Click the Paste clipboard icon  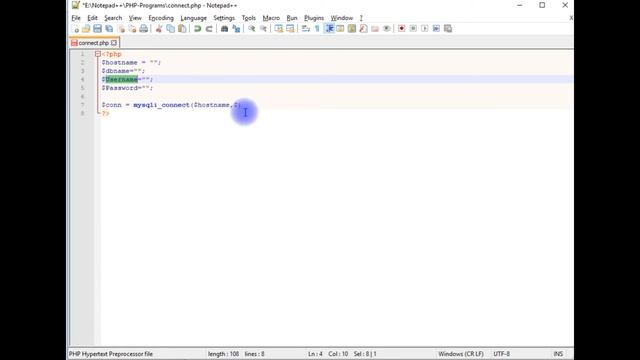pyautogui.click(x=182, y=29)
